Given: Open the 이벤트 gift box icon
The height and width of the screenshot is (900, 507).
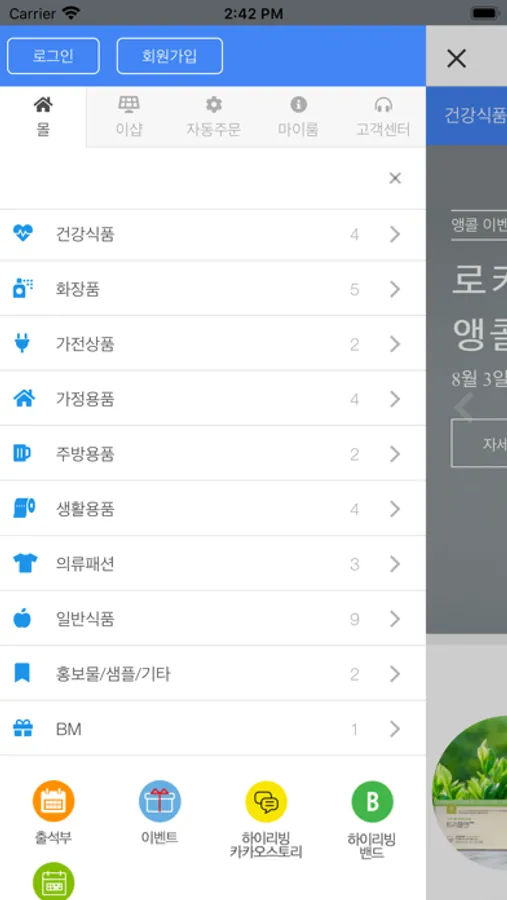Looking at the screenshot, I should [x=160, y=801].
